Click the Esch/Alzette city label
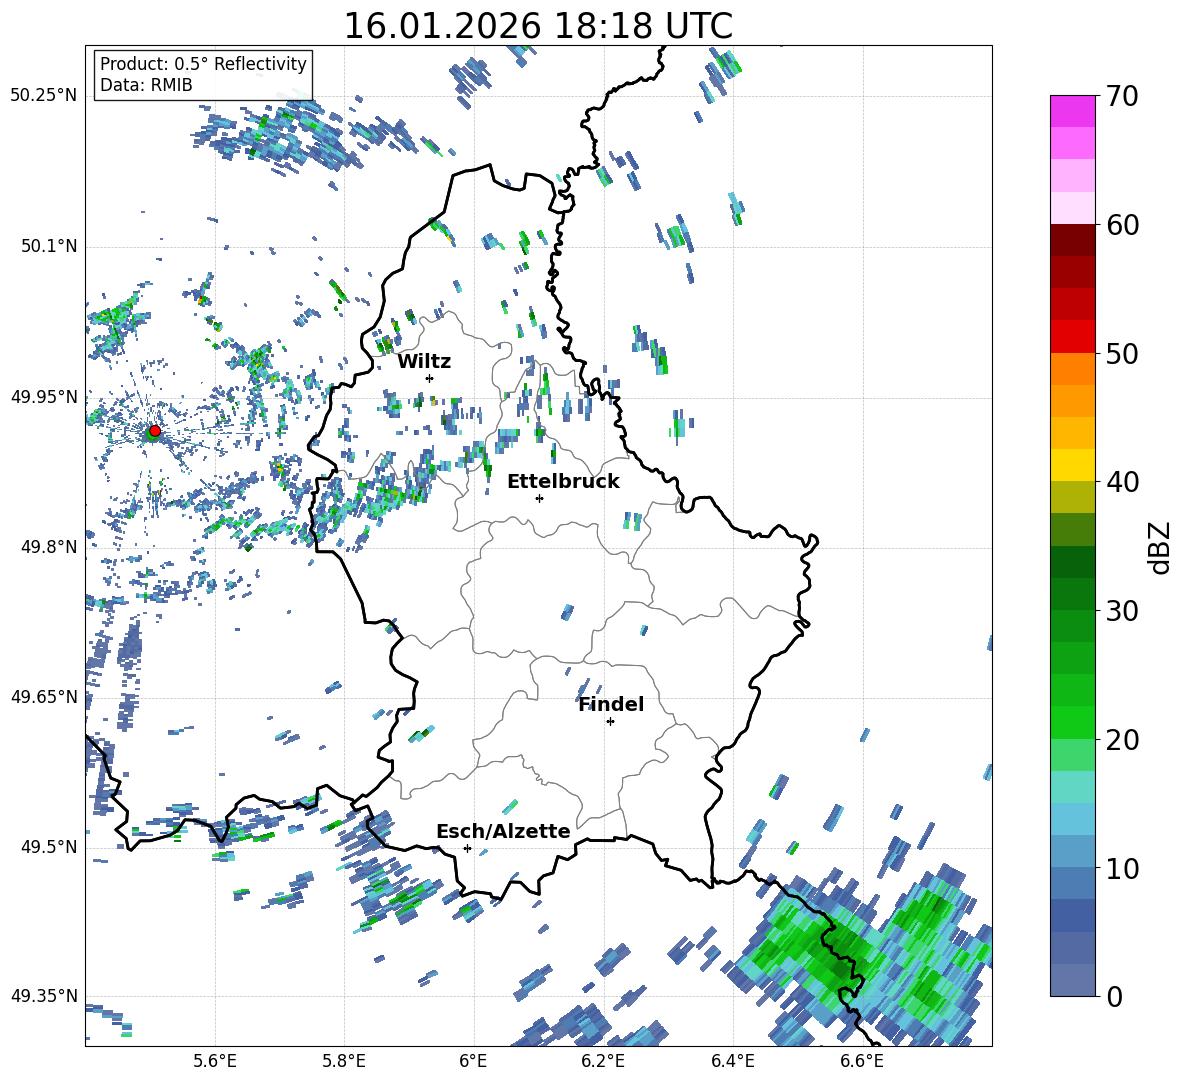 503,831
